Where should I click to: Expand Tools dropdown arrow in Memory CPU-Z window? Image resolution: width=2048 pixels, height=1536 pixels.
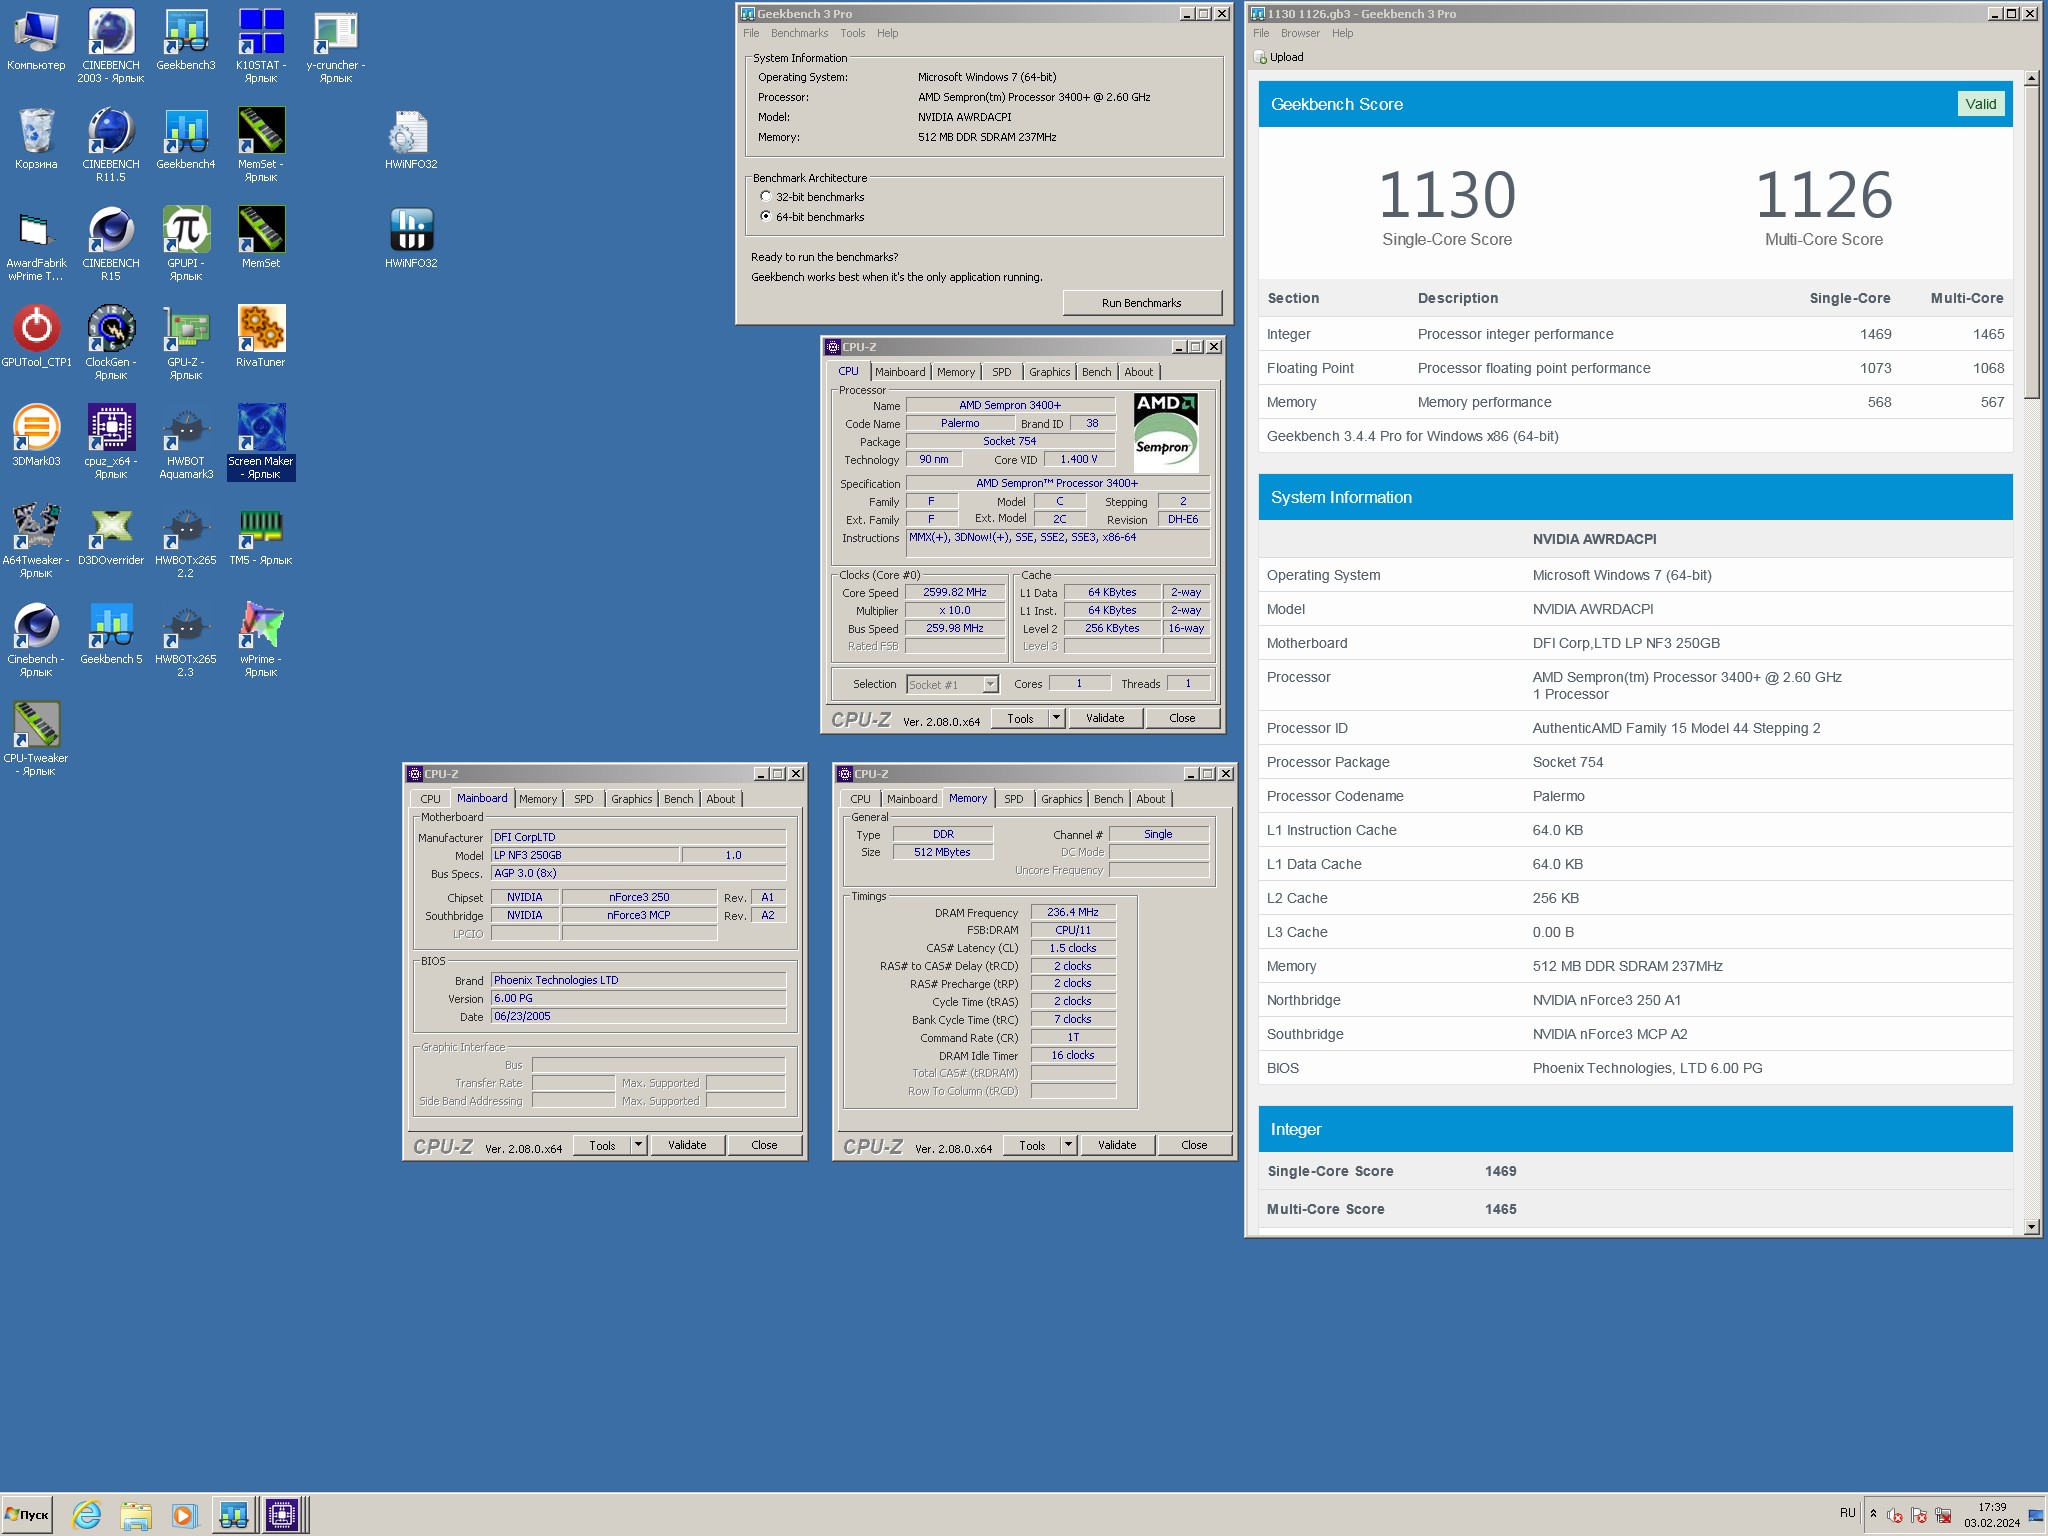pos(1069,1145)
